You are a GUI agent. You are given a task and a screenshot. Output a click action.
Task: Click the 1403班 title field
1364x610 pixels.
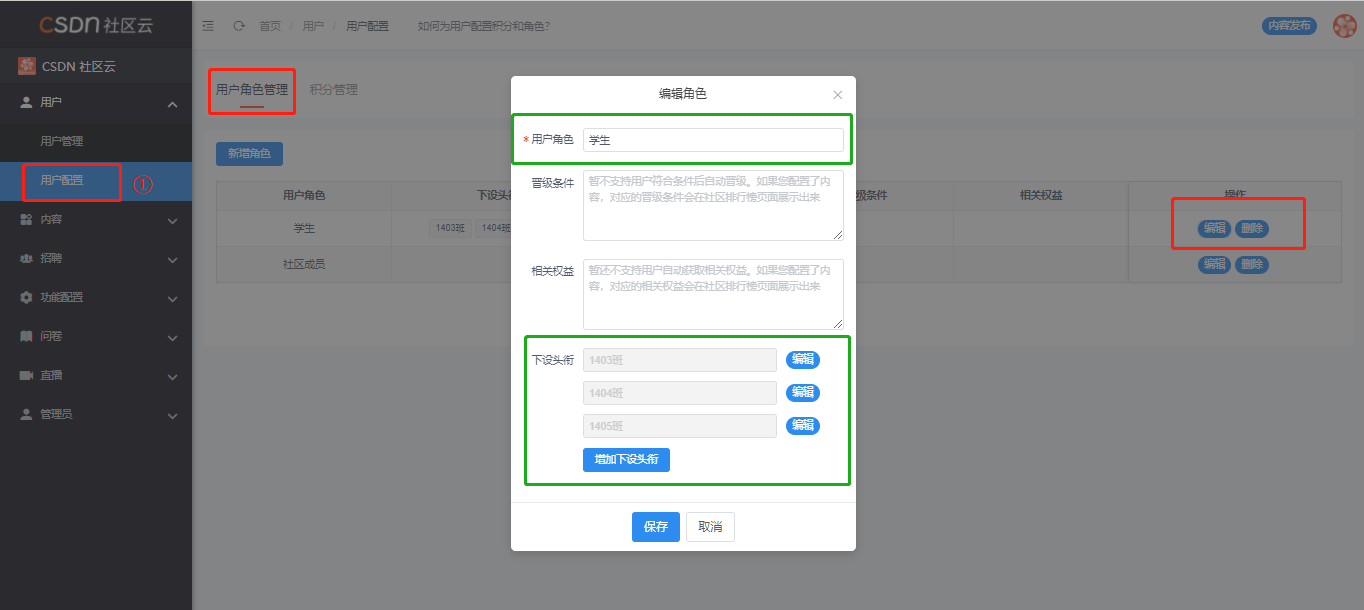coord(680,360)
